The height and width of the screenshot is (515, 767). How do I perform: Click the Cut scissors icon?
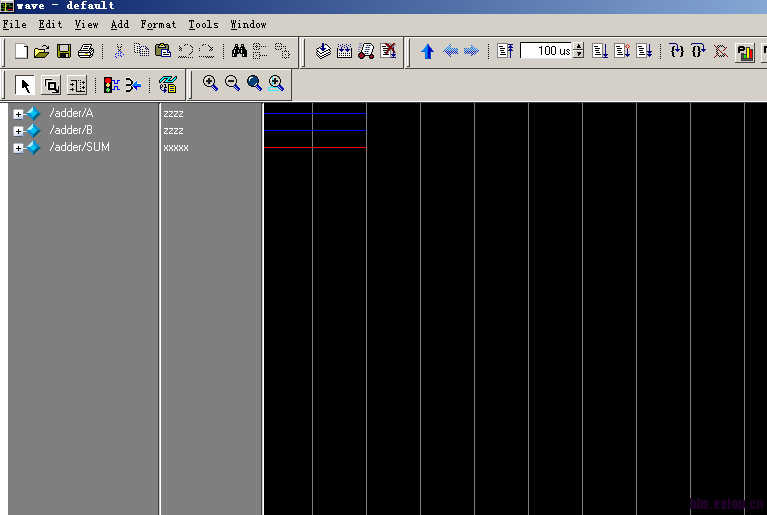119,51
